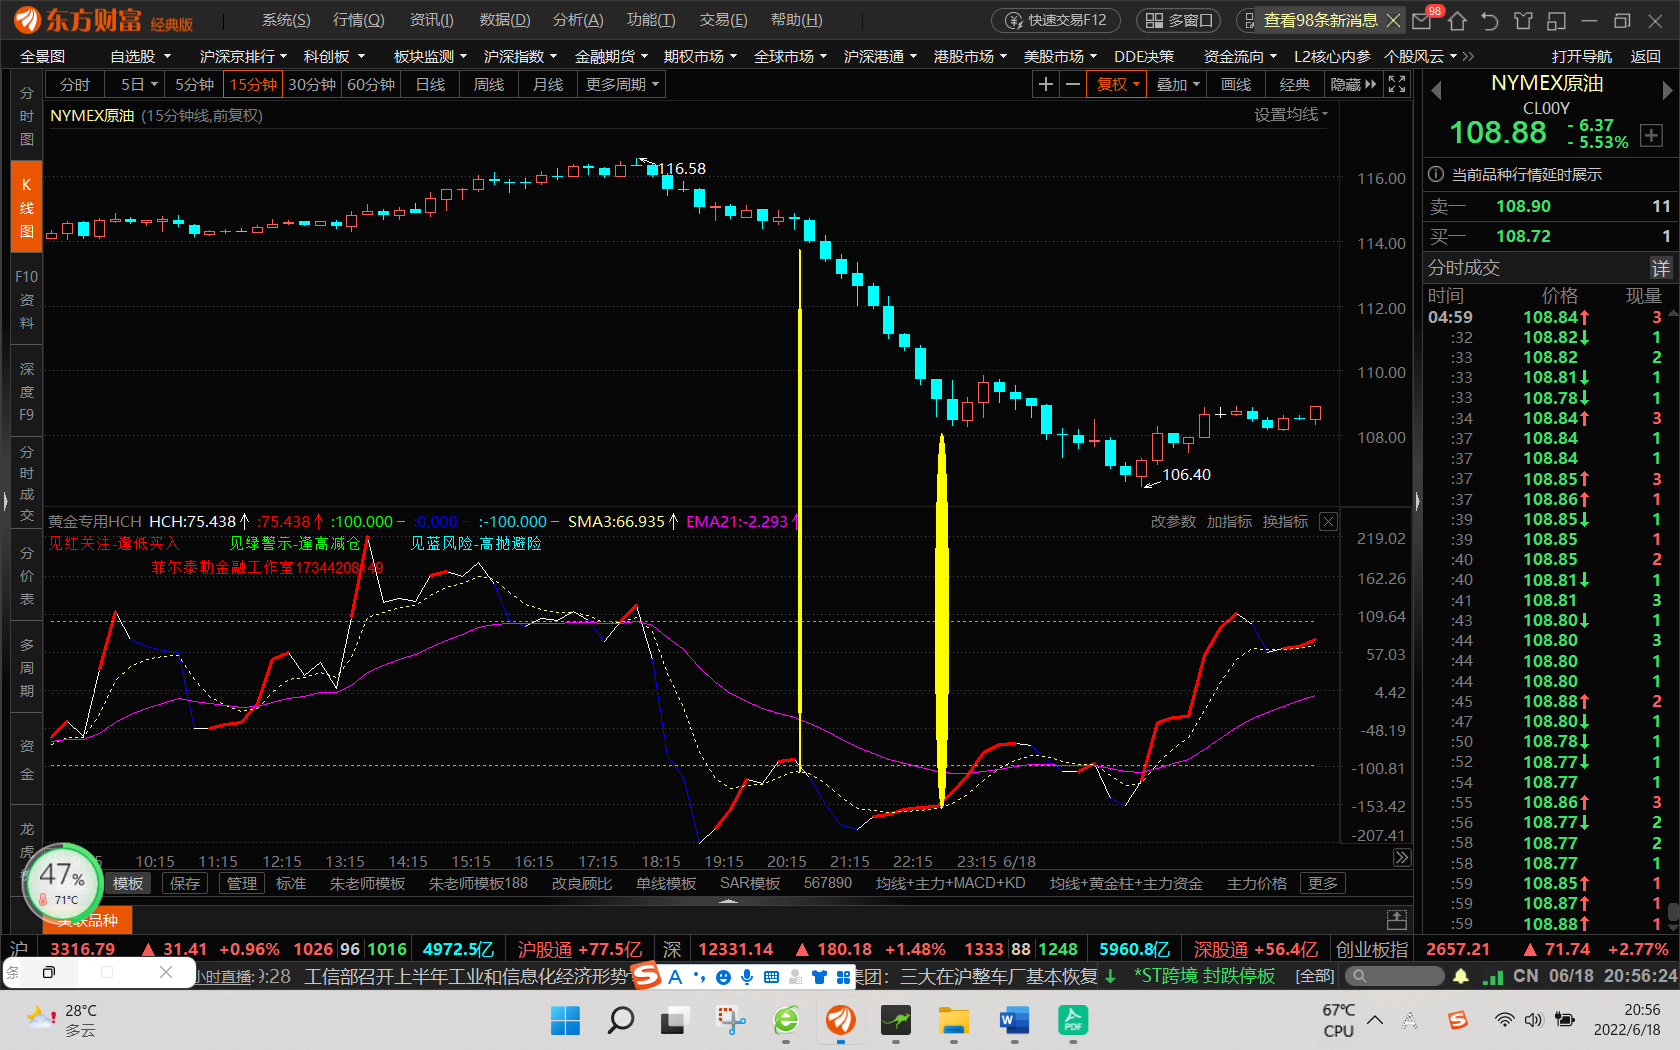Click the status bar search box
This screenshot has height=1050, width=1680.
[x=1394, y=976]
